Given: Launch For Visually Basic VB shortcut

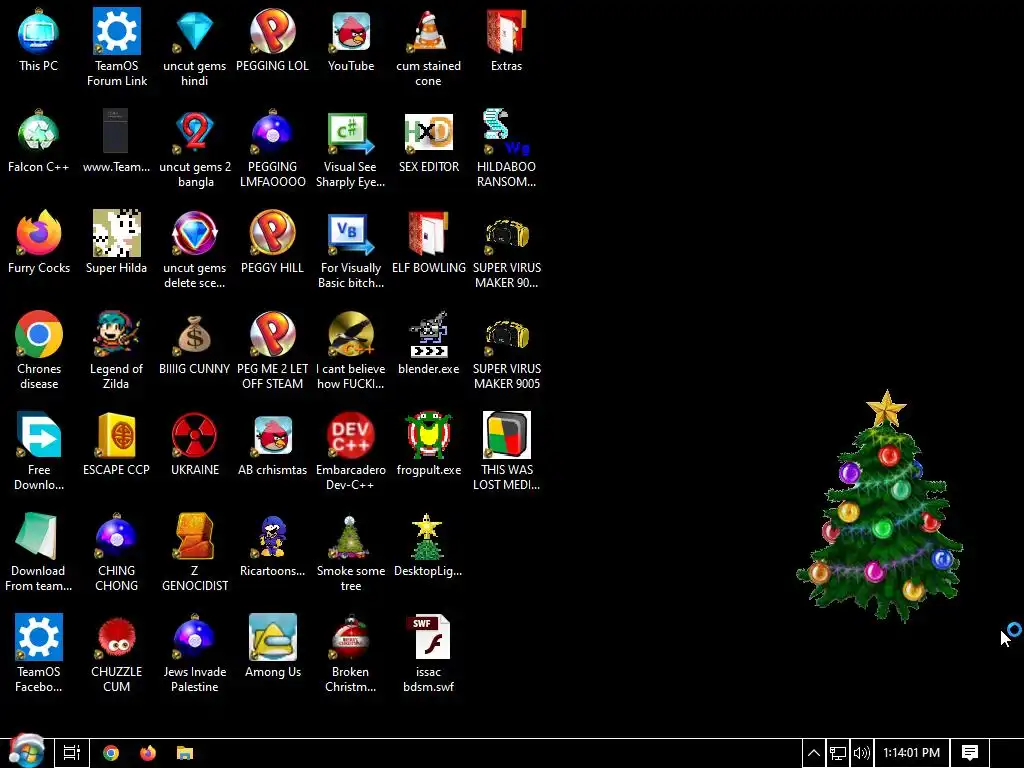Looking at the screenshot, I should pos(351,233).
